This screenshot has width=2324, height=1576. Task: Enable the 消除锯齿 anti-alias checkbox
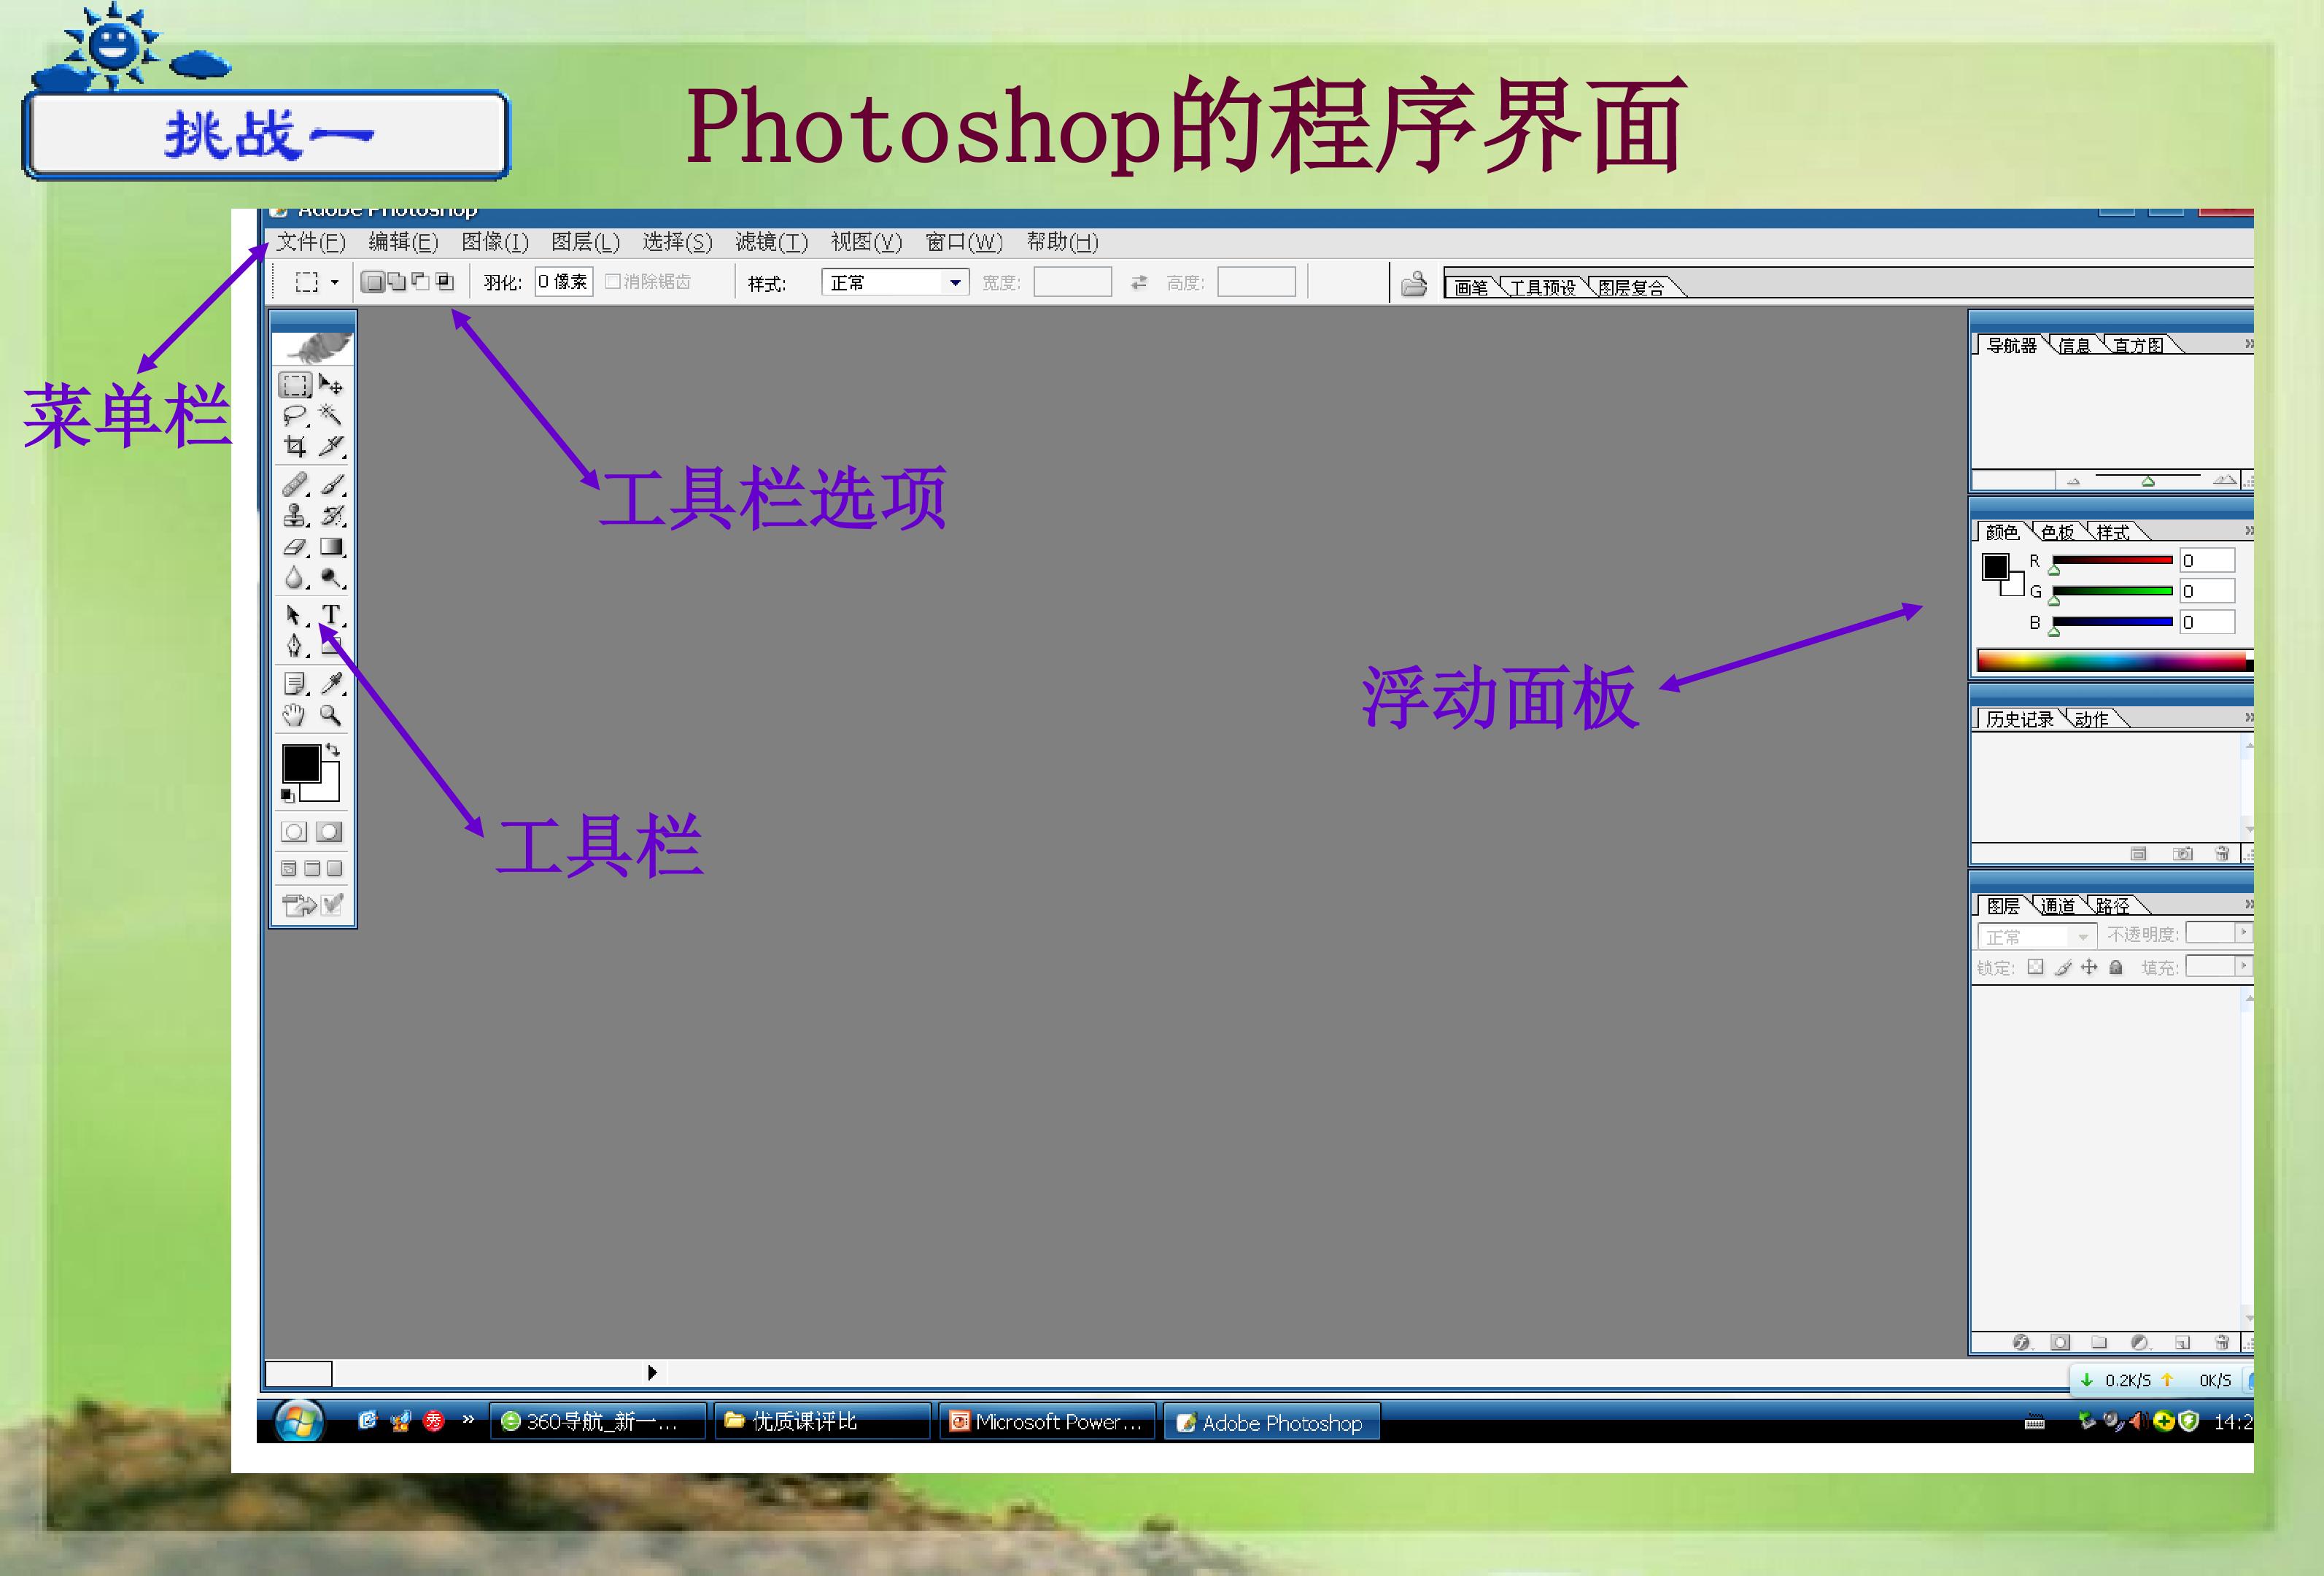(613, 282)
